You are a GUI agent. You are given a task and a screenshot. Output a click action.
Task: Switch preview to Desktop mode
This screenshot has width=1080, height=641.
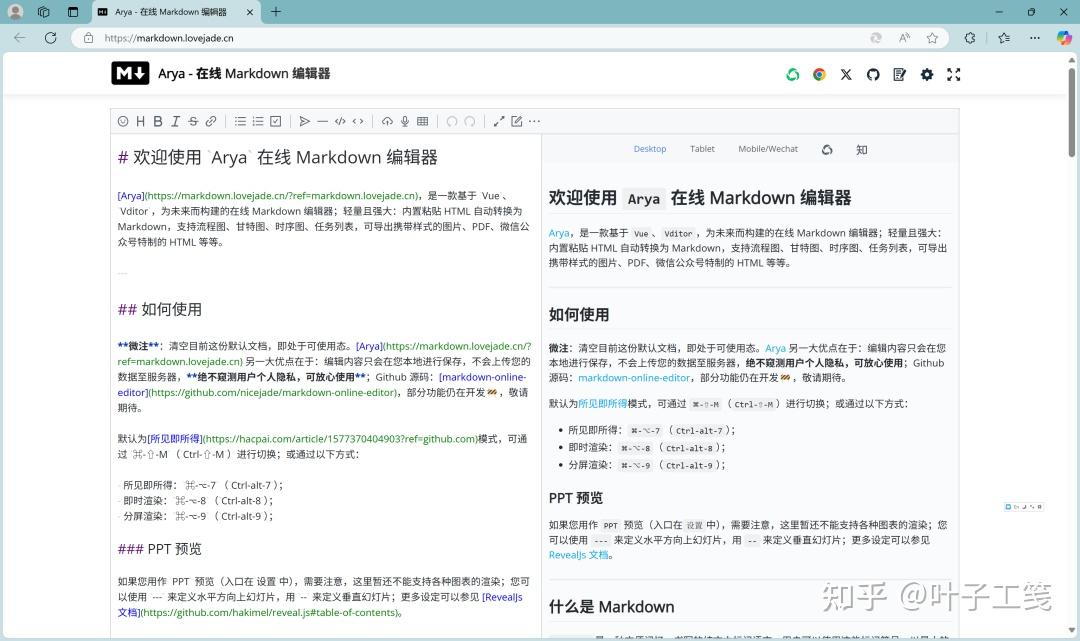pyautogui.click(x=650, y=149)
